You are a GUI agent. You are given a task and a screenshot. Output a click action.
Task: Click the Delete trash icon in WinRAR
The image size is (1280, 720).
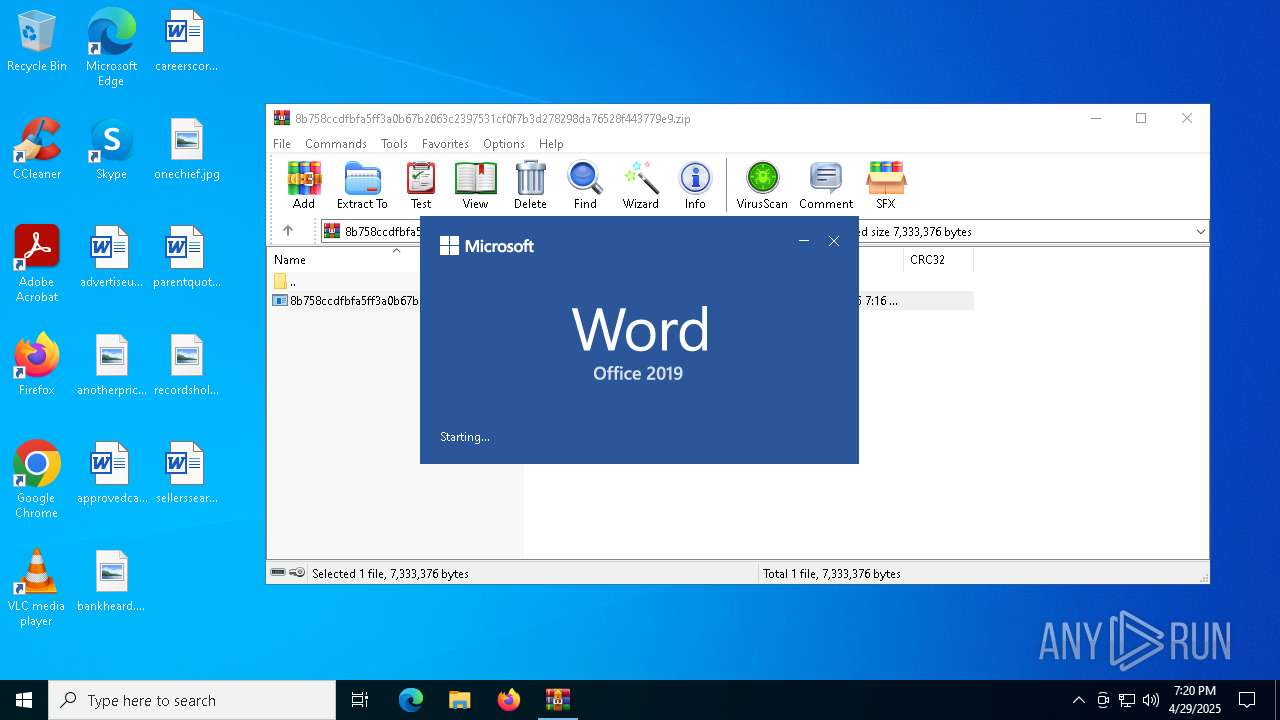click(530, 186)
